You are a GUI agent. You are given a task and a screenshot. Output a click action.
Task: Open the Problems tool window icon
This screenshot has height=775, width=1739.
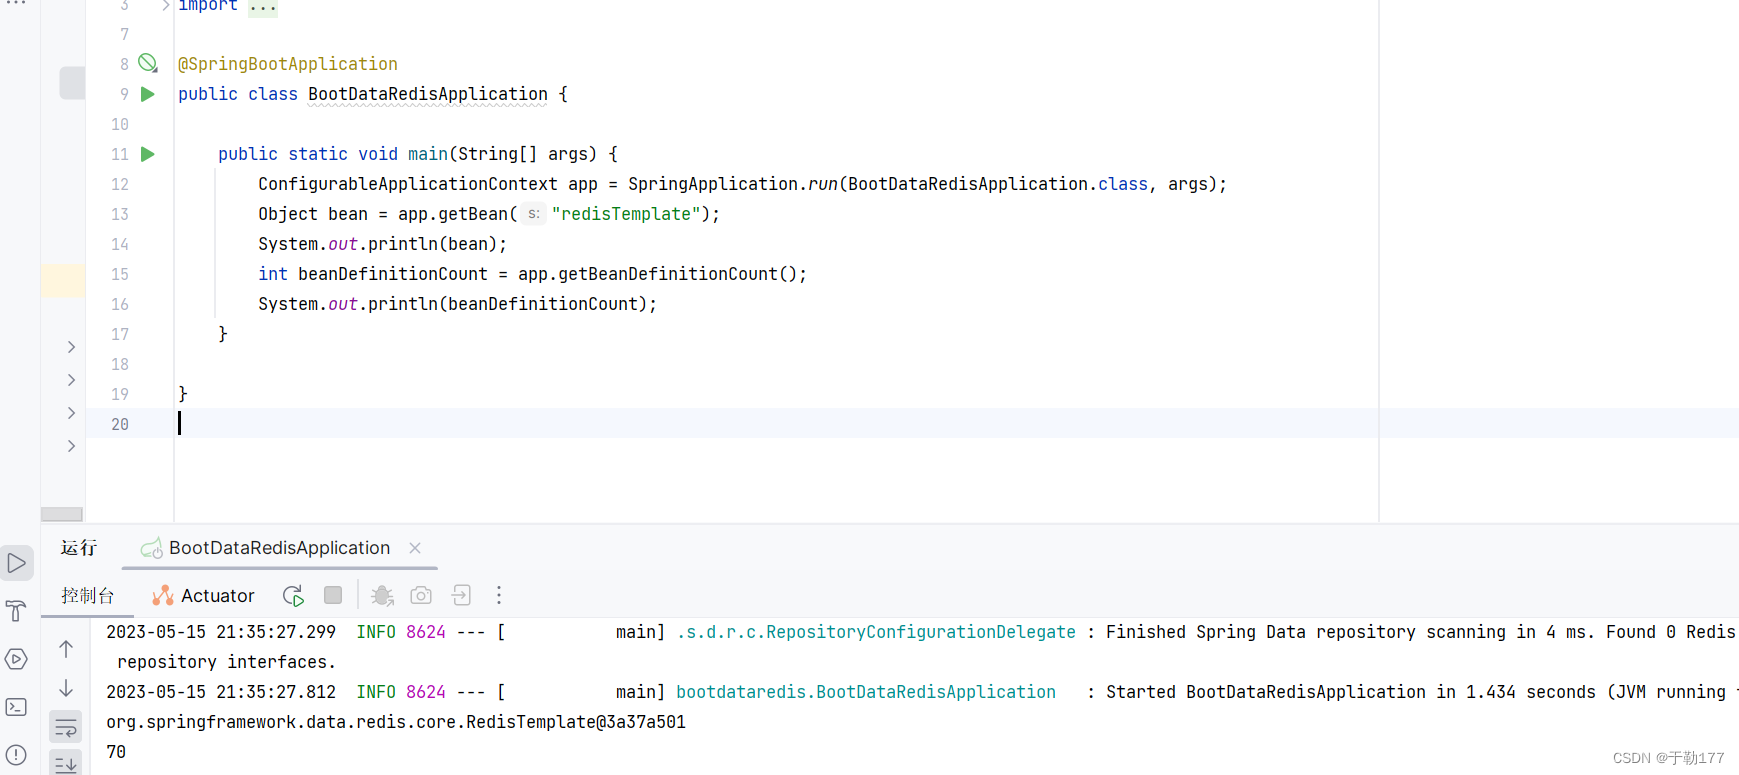17,755
